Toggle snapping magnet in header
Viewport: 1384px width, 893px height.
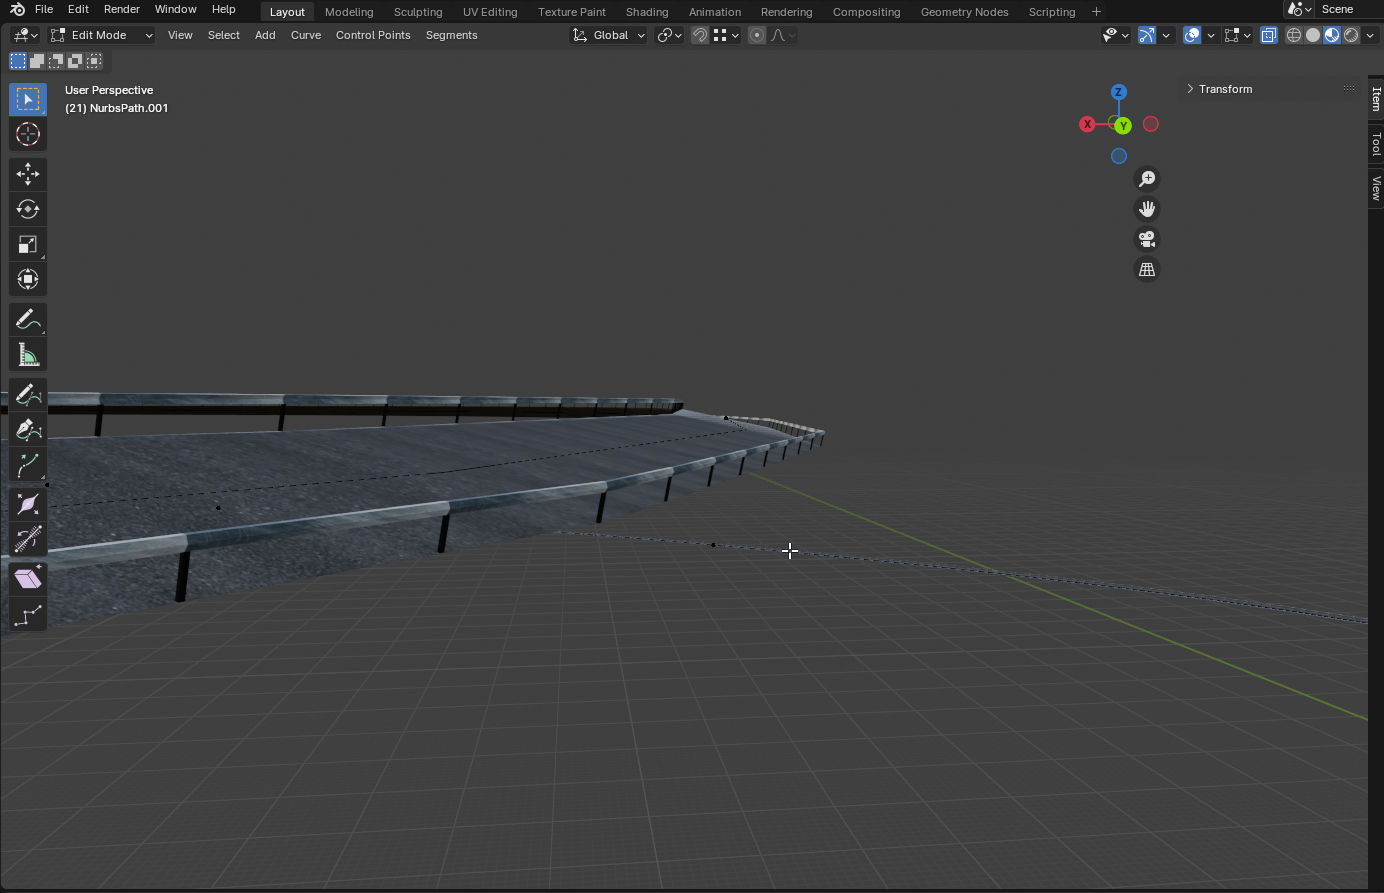coord(700,35)
